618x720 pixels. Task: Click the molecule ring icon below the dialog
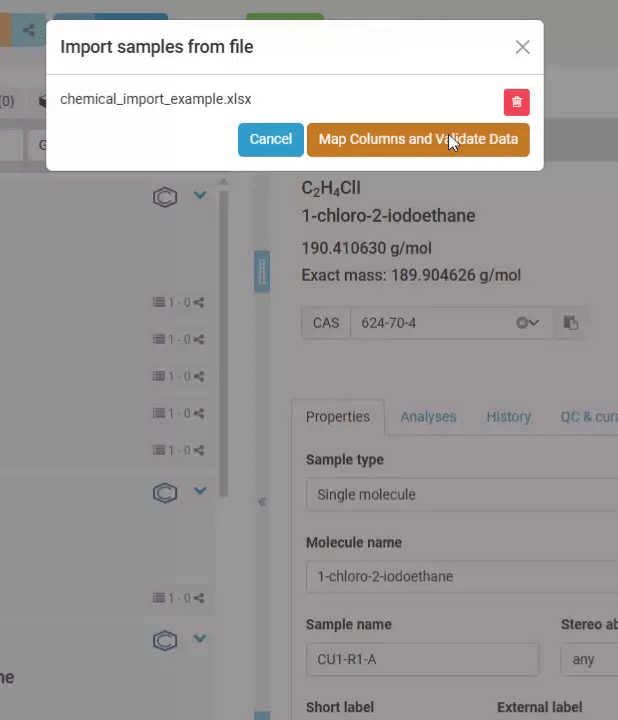(x=165, y=197)
